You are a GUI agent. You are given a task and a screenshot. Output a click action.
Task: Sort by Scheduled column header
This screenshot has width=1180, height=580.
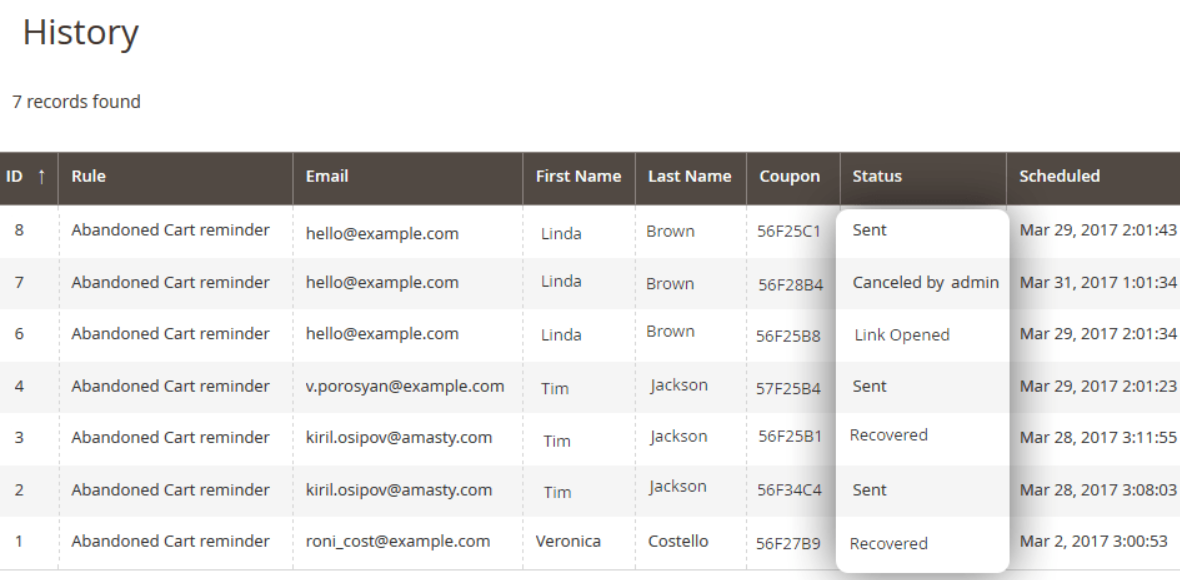tap(1059, 176)
